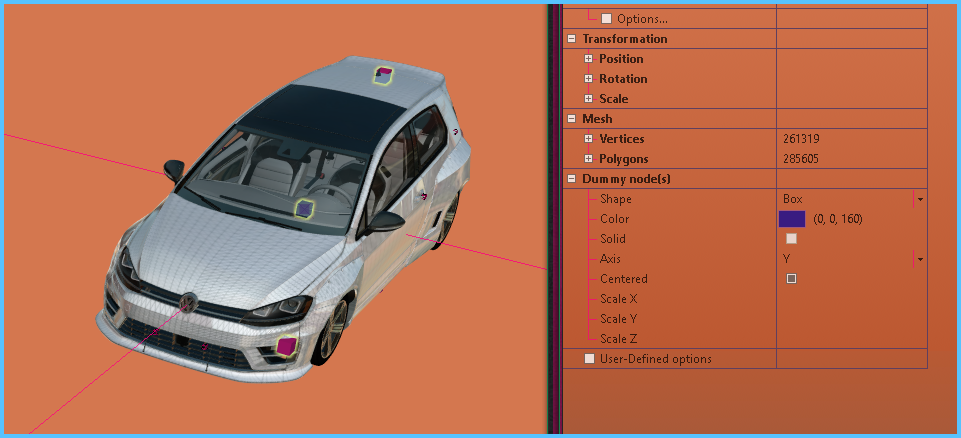The width and height of the screenshot is (961, 438).
Task: Click the Scale Z value field
Action: (852, 339)
